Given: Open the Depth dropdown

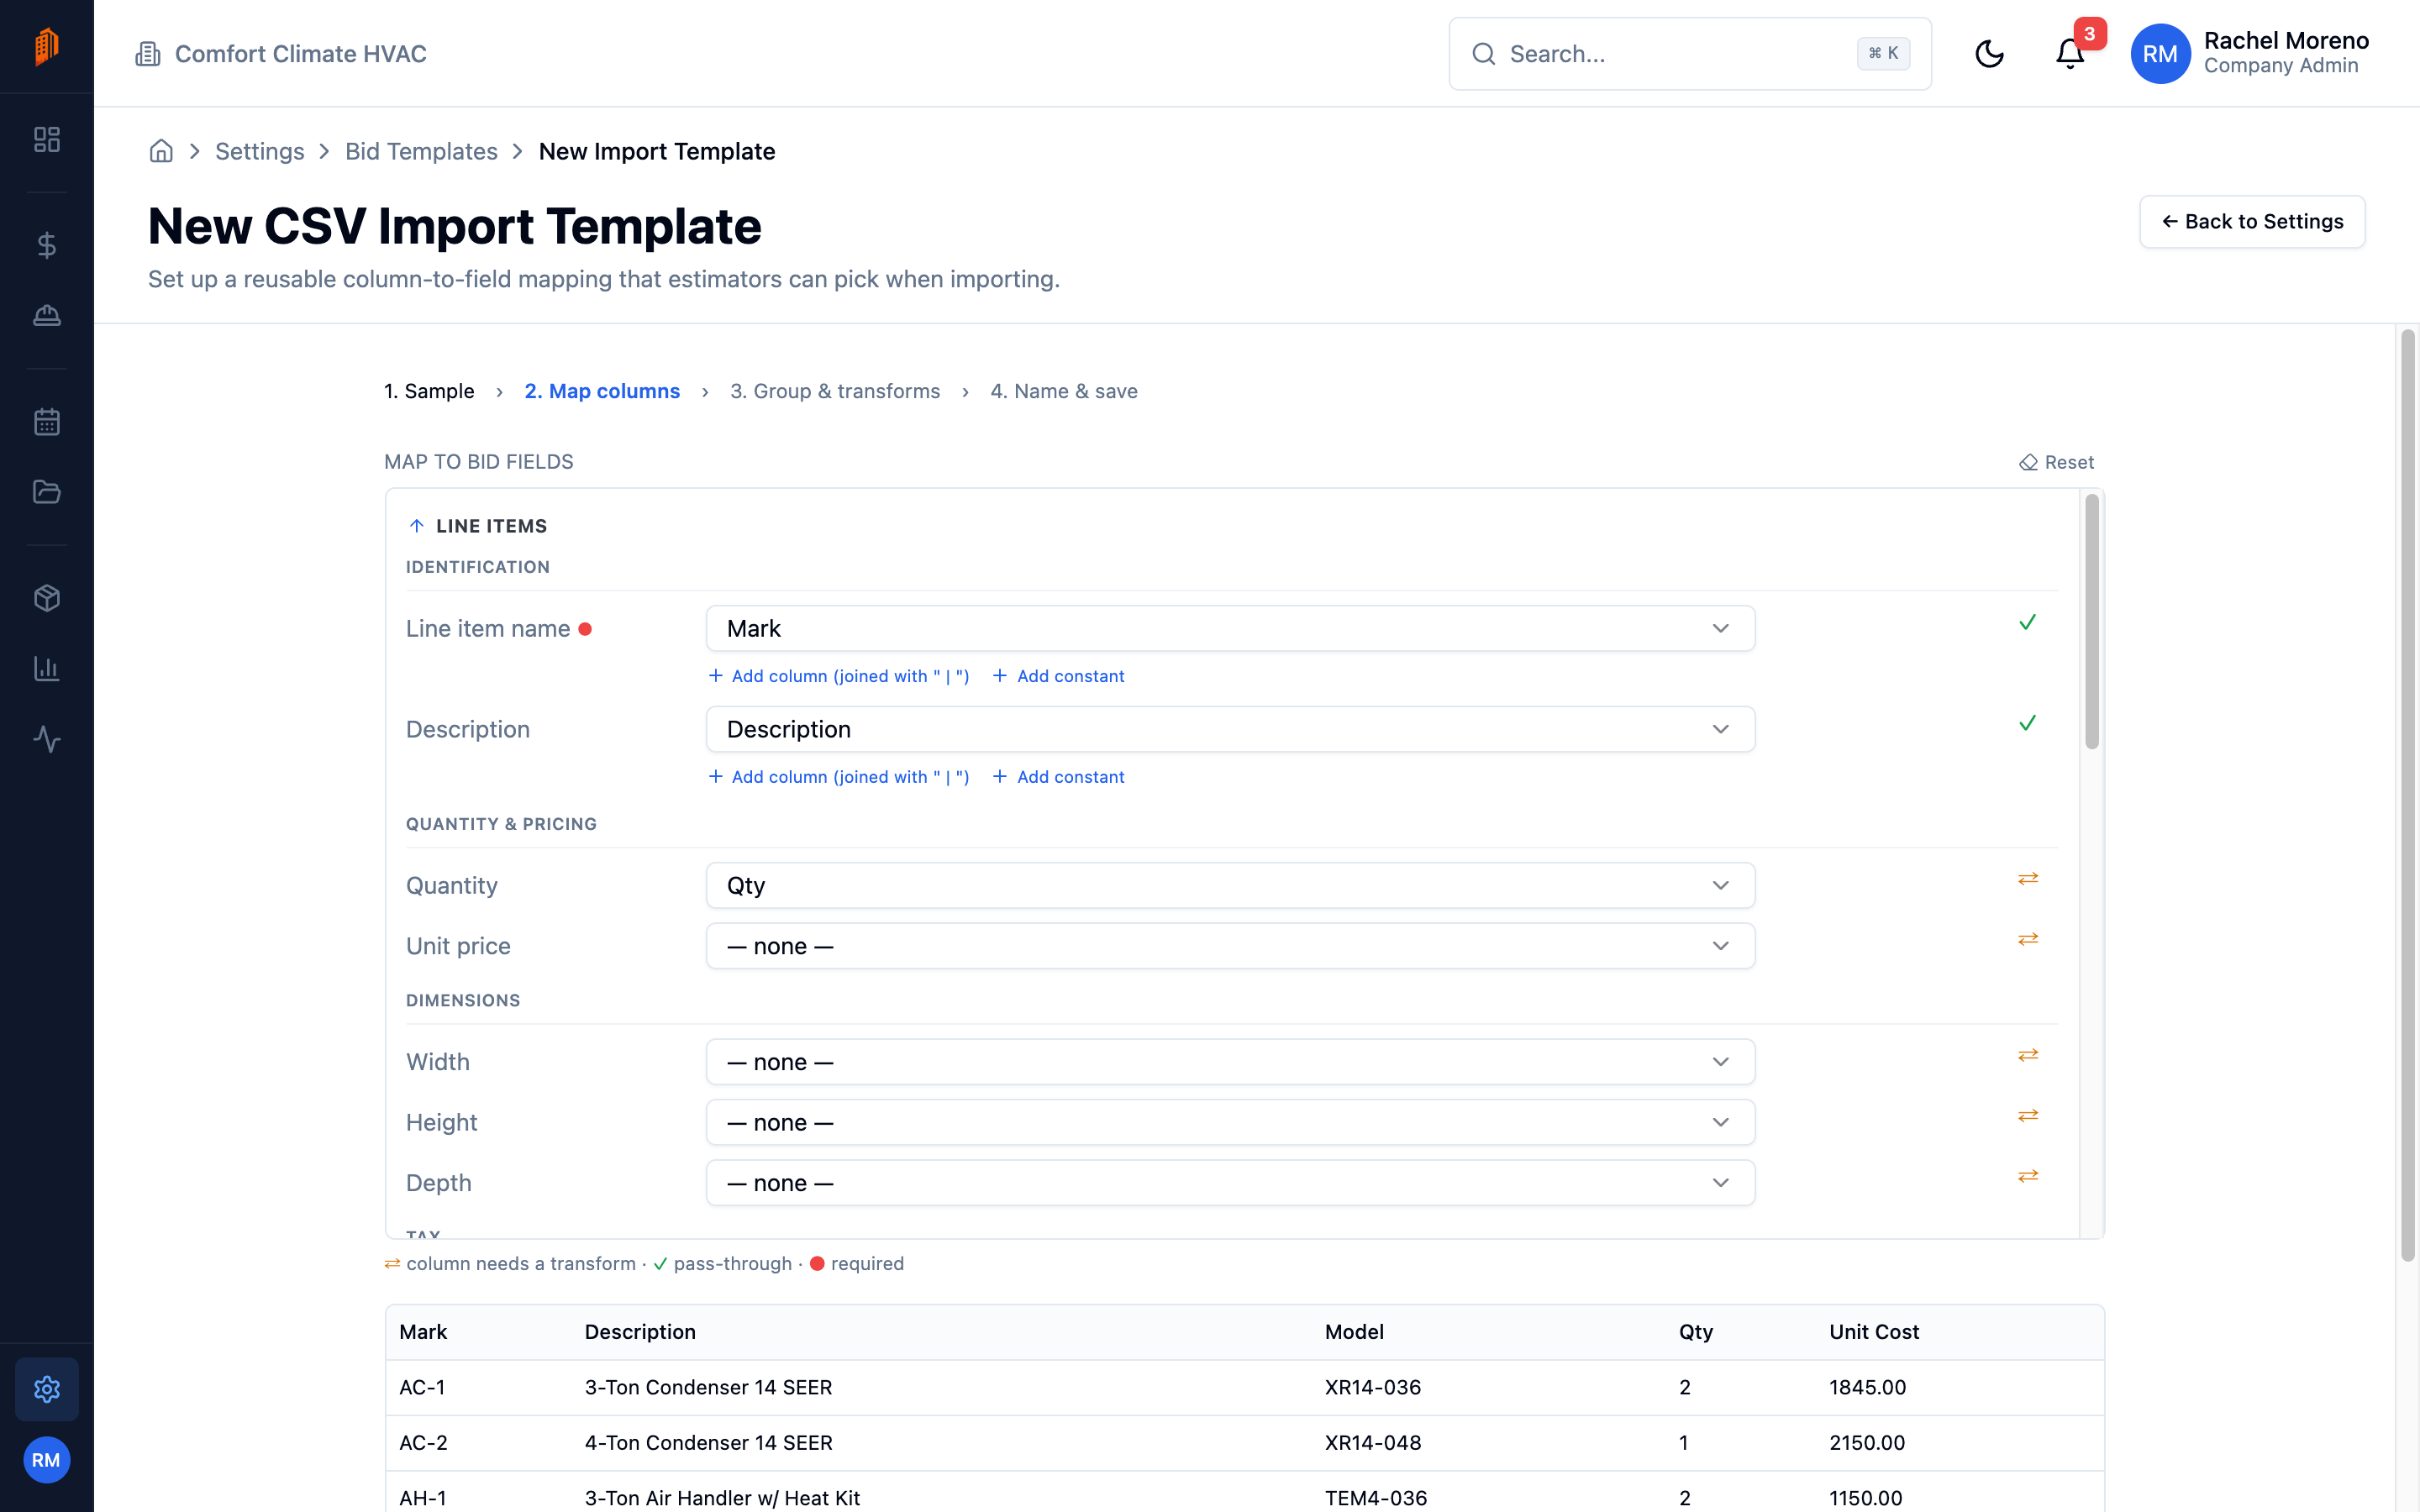Looking at the screenshot, I should click(x=1230, y=1183).
